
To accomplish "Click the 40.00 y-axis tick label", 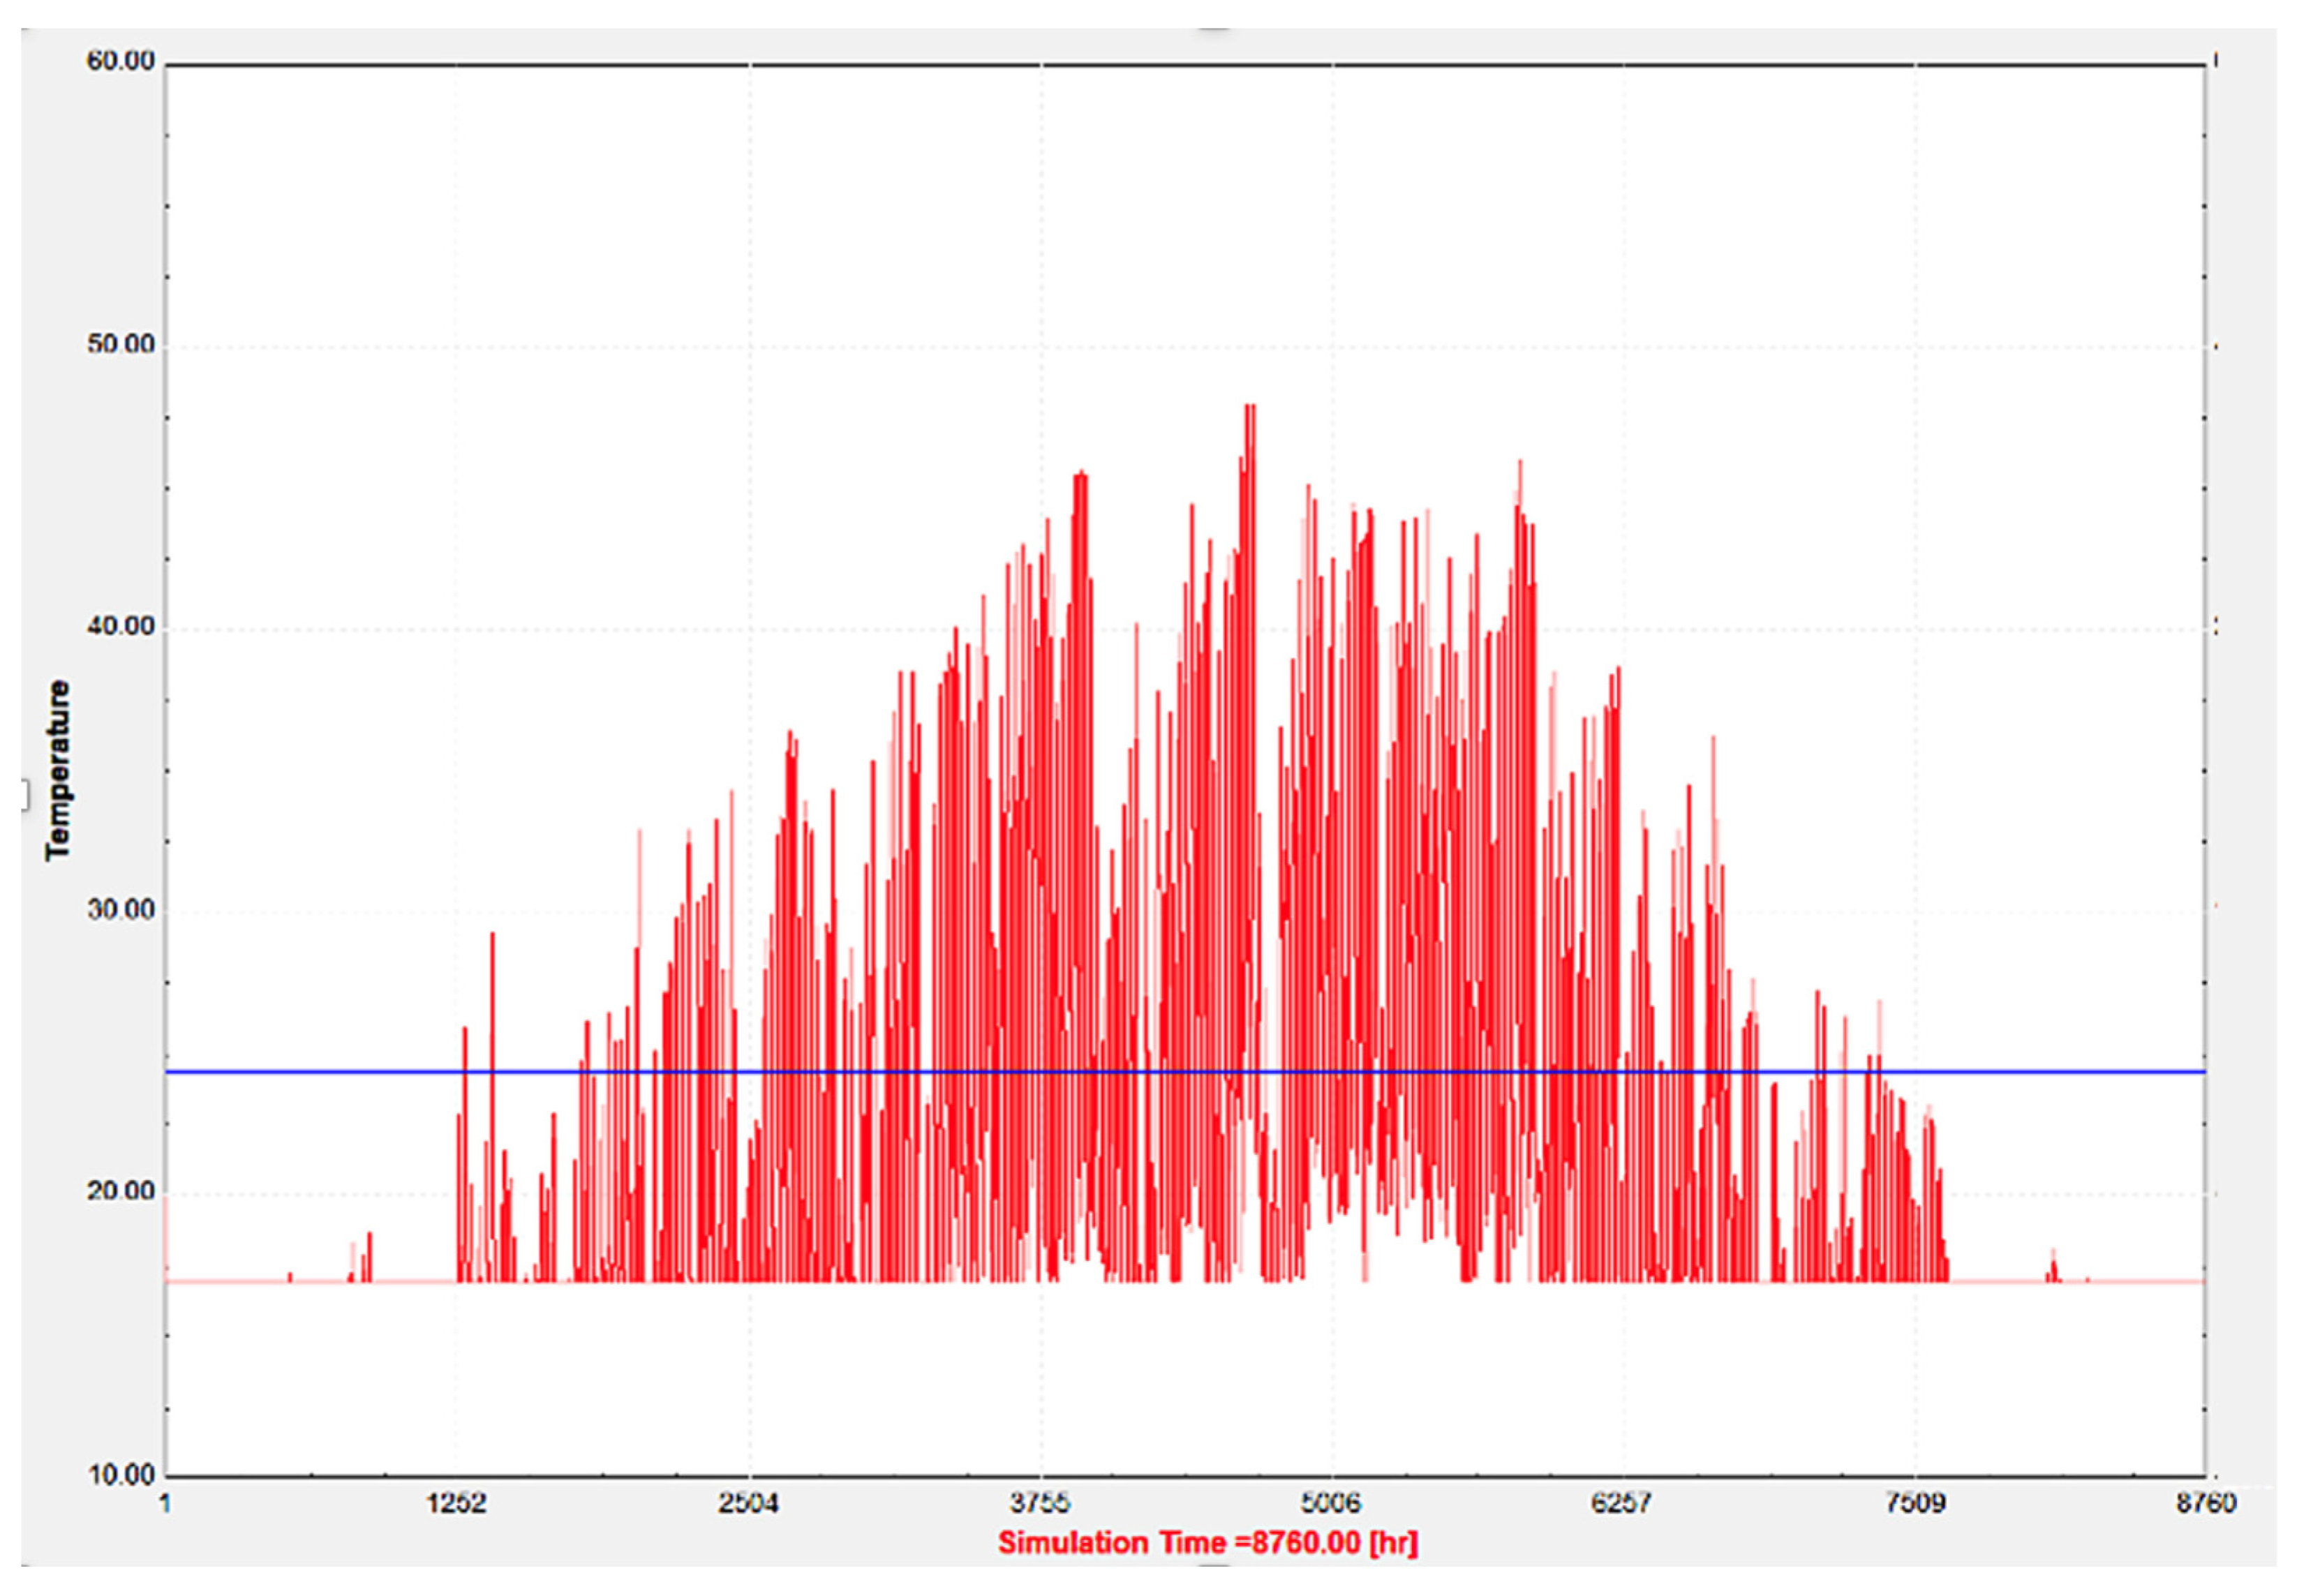I will point(121,627).
